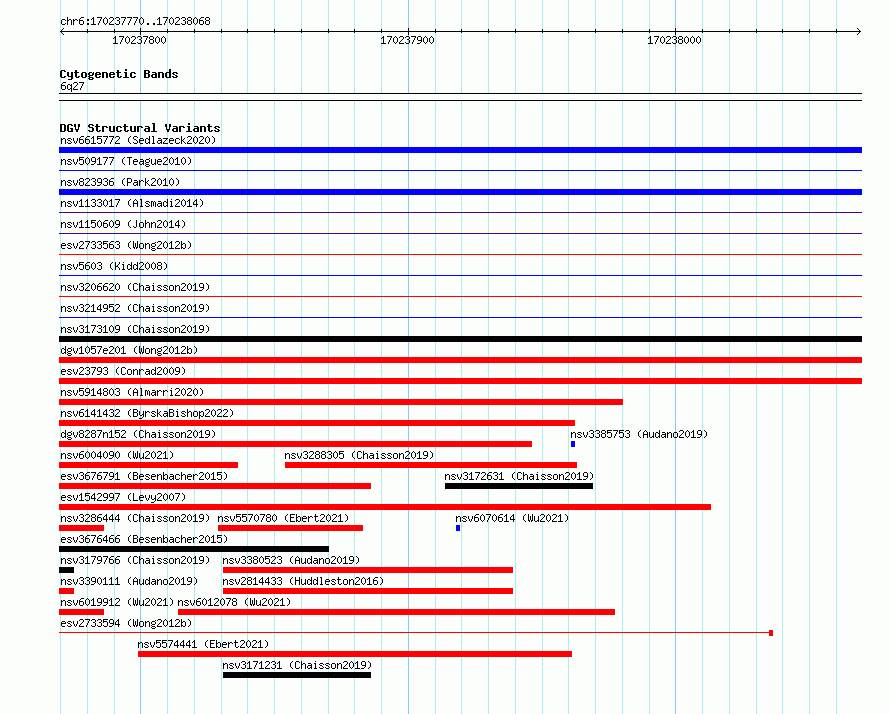
Task: Click the nsv6615772 (Sedlazeck2020) variant label
Action: [138, 140]
